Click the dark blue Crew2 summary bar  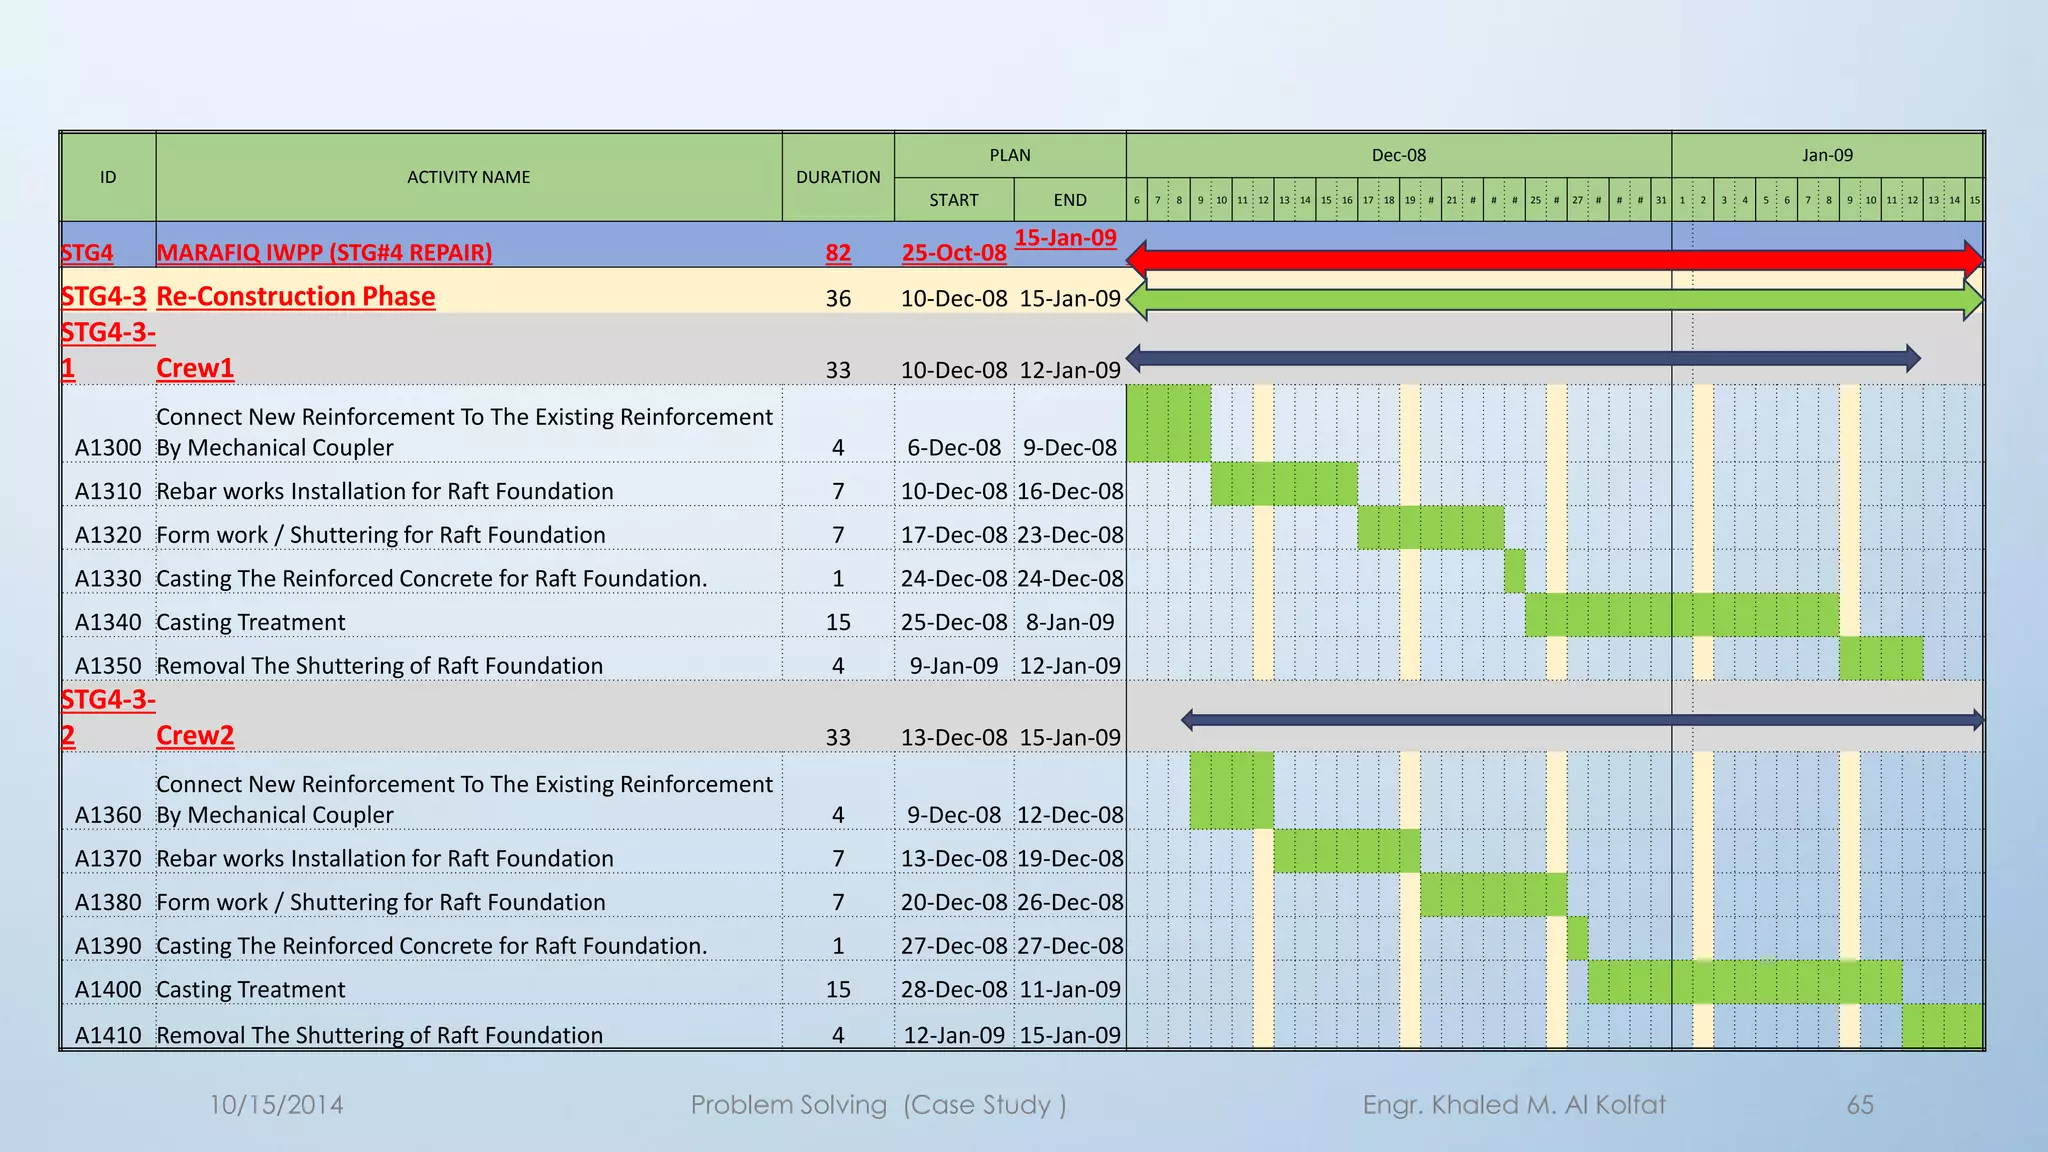1581,720
